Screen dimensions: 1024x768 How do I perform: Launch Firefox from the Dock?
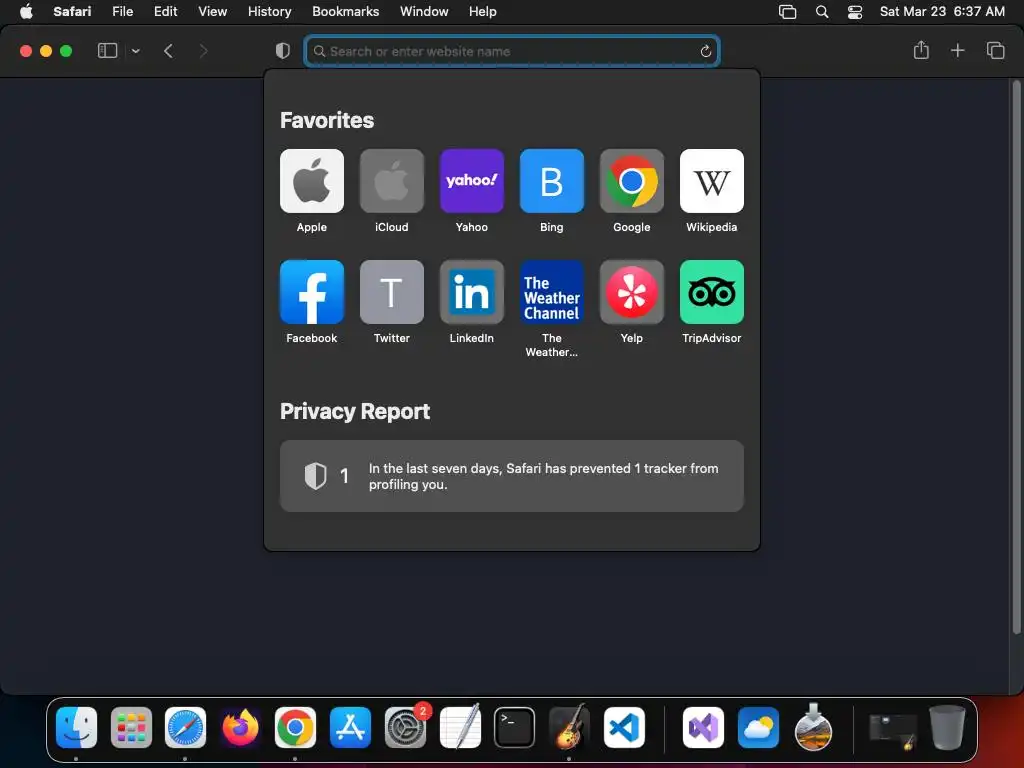(240, 727)
